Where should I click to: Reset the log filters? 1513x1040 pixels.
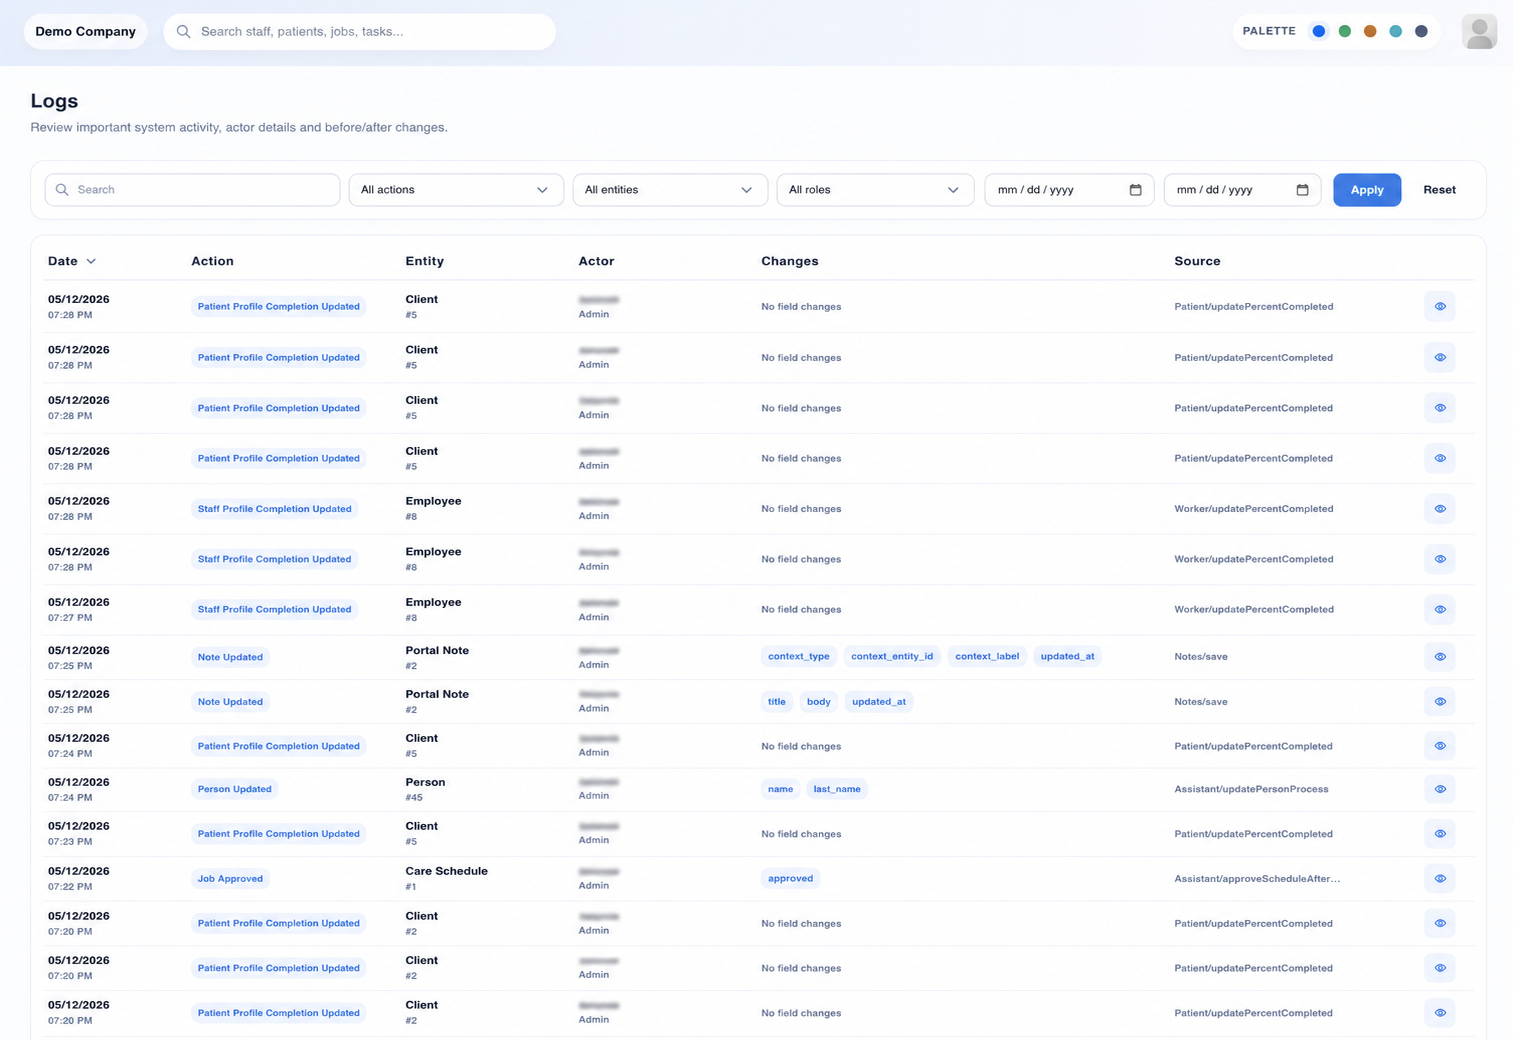(x=1439, y=190)
